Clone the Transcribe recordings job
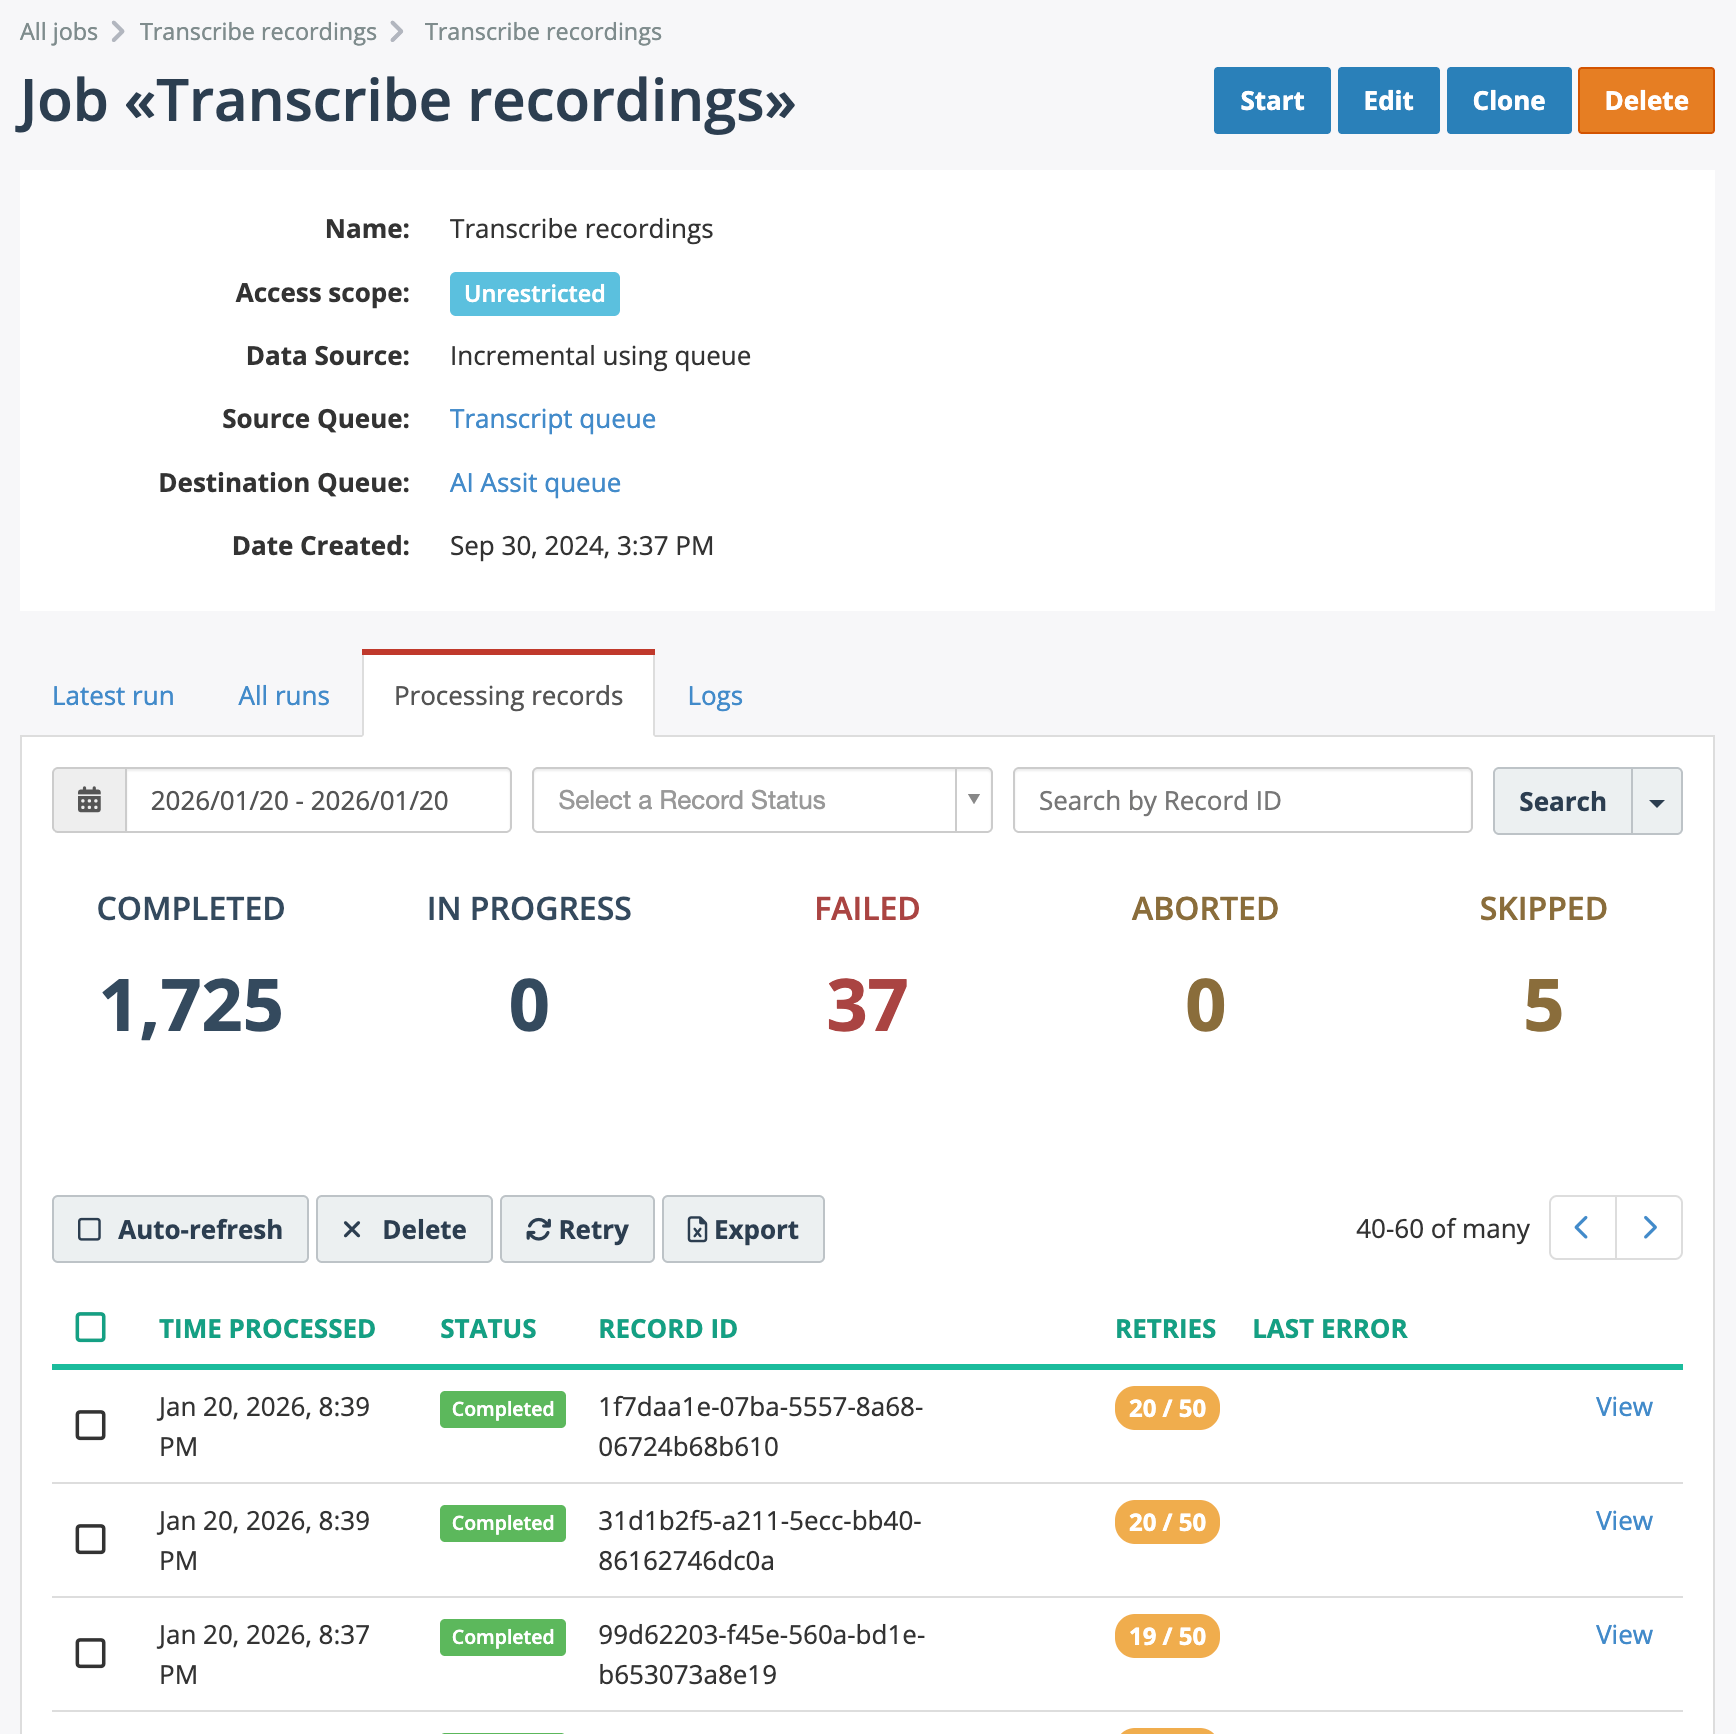 click(x=1508, y=100)
